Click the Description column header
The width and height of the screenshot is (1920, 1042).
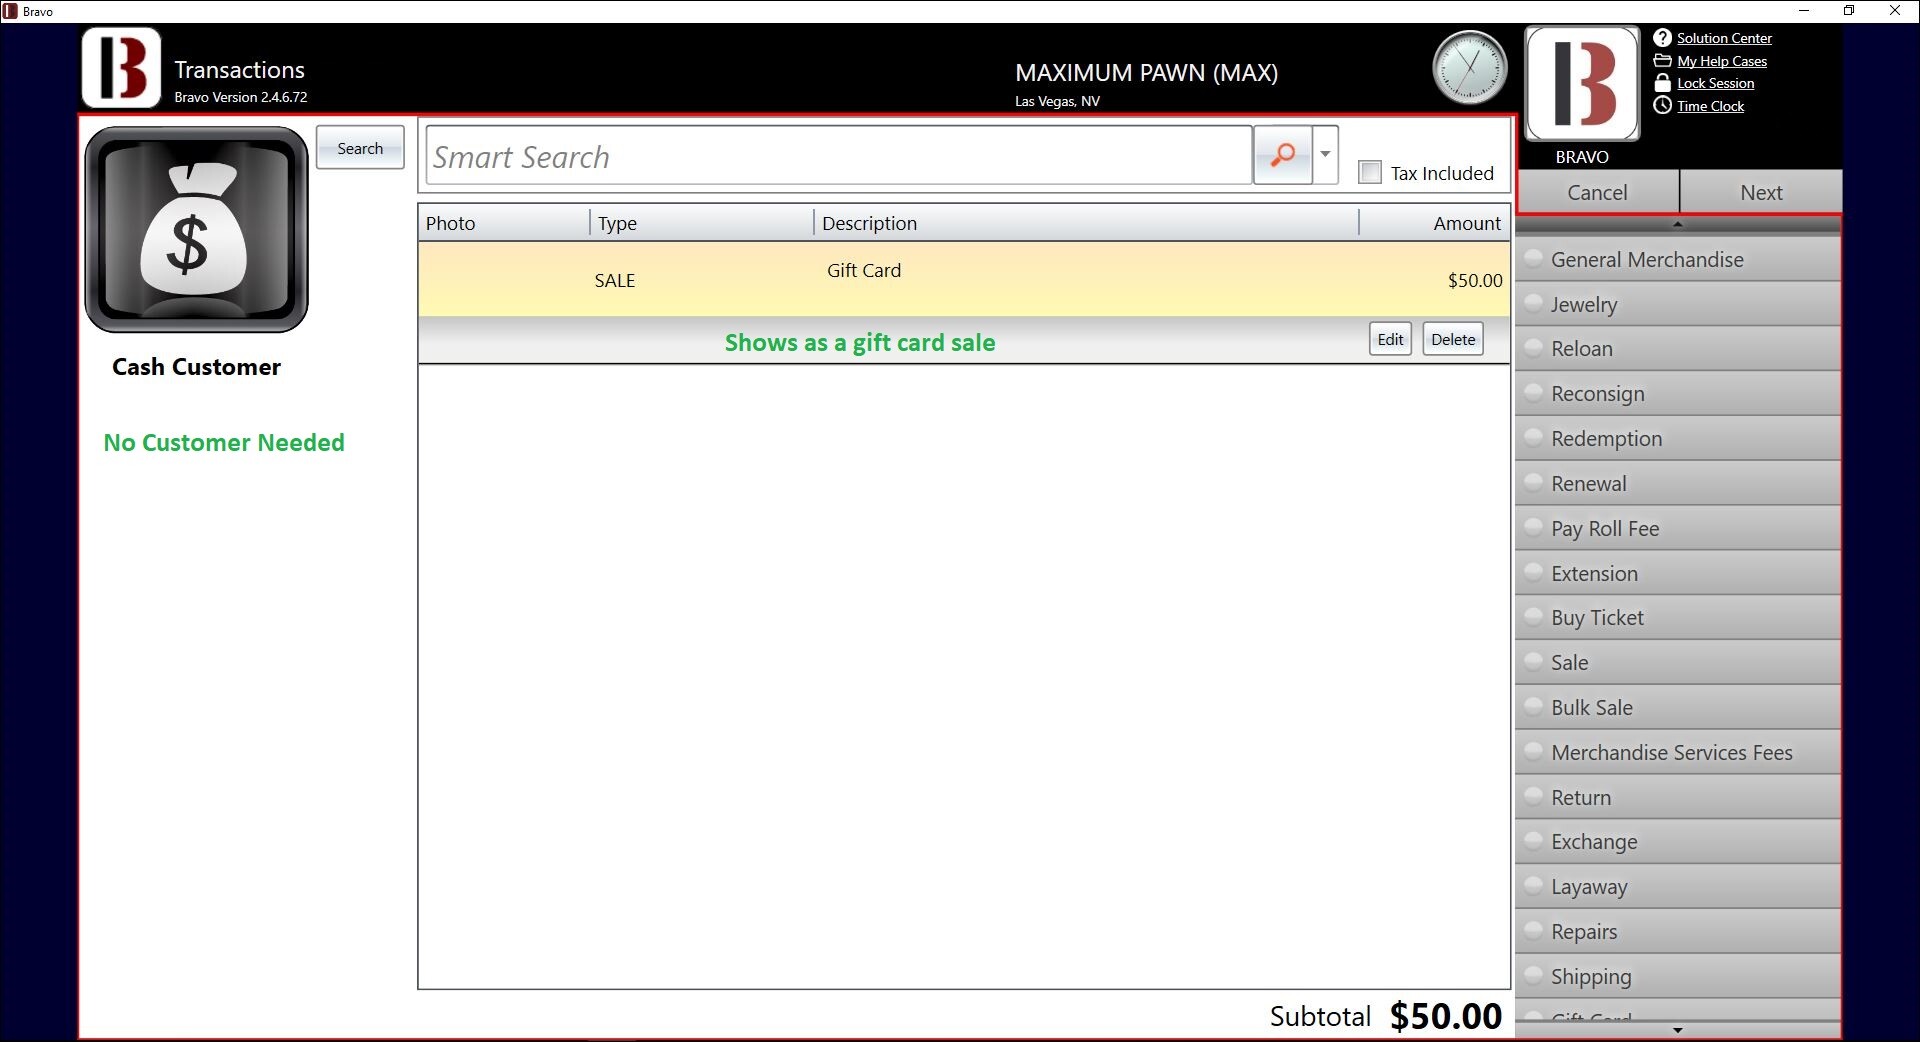point(1086,223)
